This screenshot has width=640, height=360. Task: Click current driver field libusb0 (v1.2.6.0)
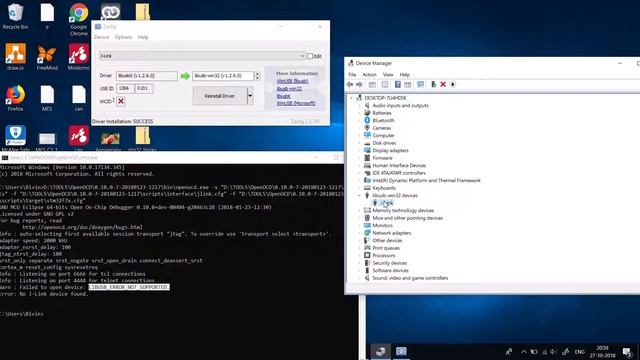(147, 76)
